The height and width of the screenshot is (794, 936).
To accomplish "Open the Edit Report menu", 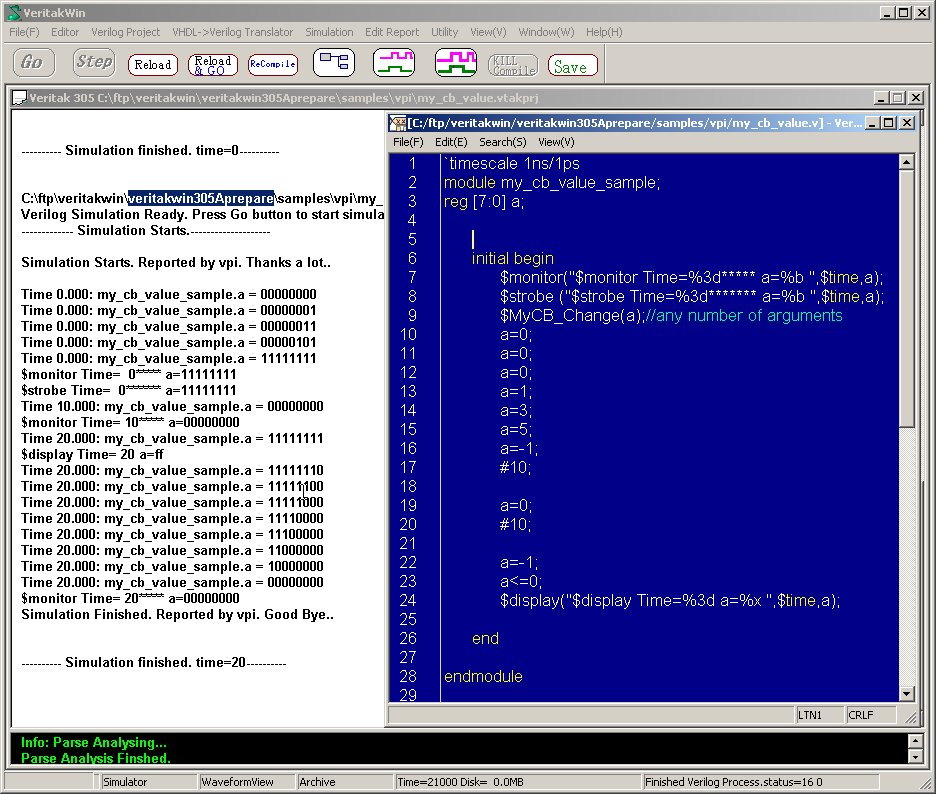I will point(392,32).
